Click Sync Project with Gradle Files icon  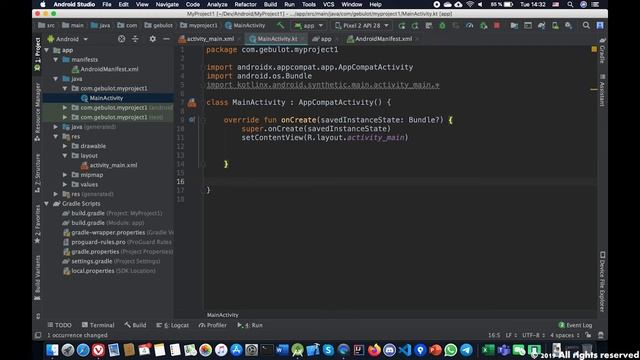[542, 26]
